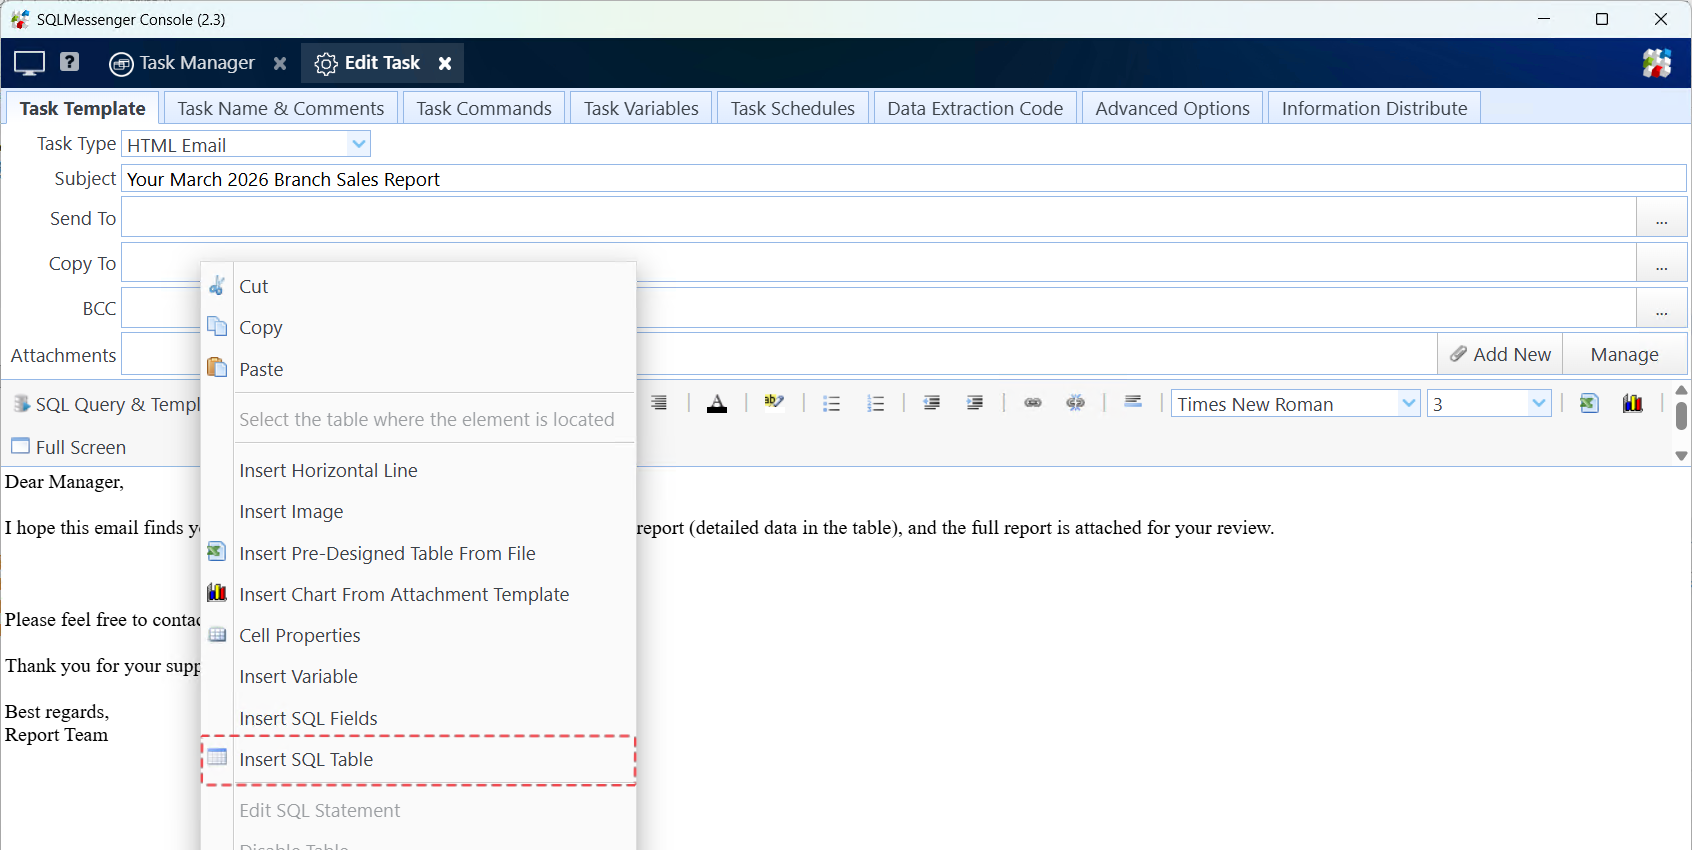Click the Subject input field
The width and height of the screenshot is (1692, 850).
pyautogui.click(x=900, y=179)
